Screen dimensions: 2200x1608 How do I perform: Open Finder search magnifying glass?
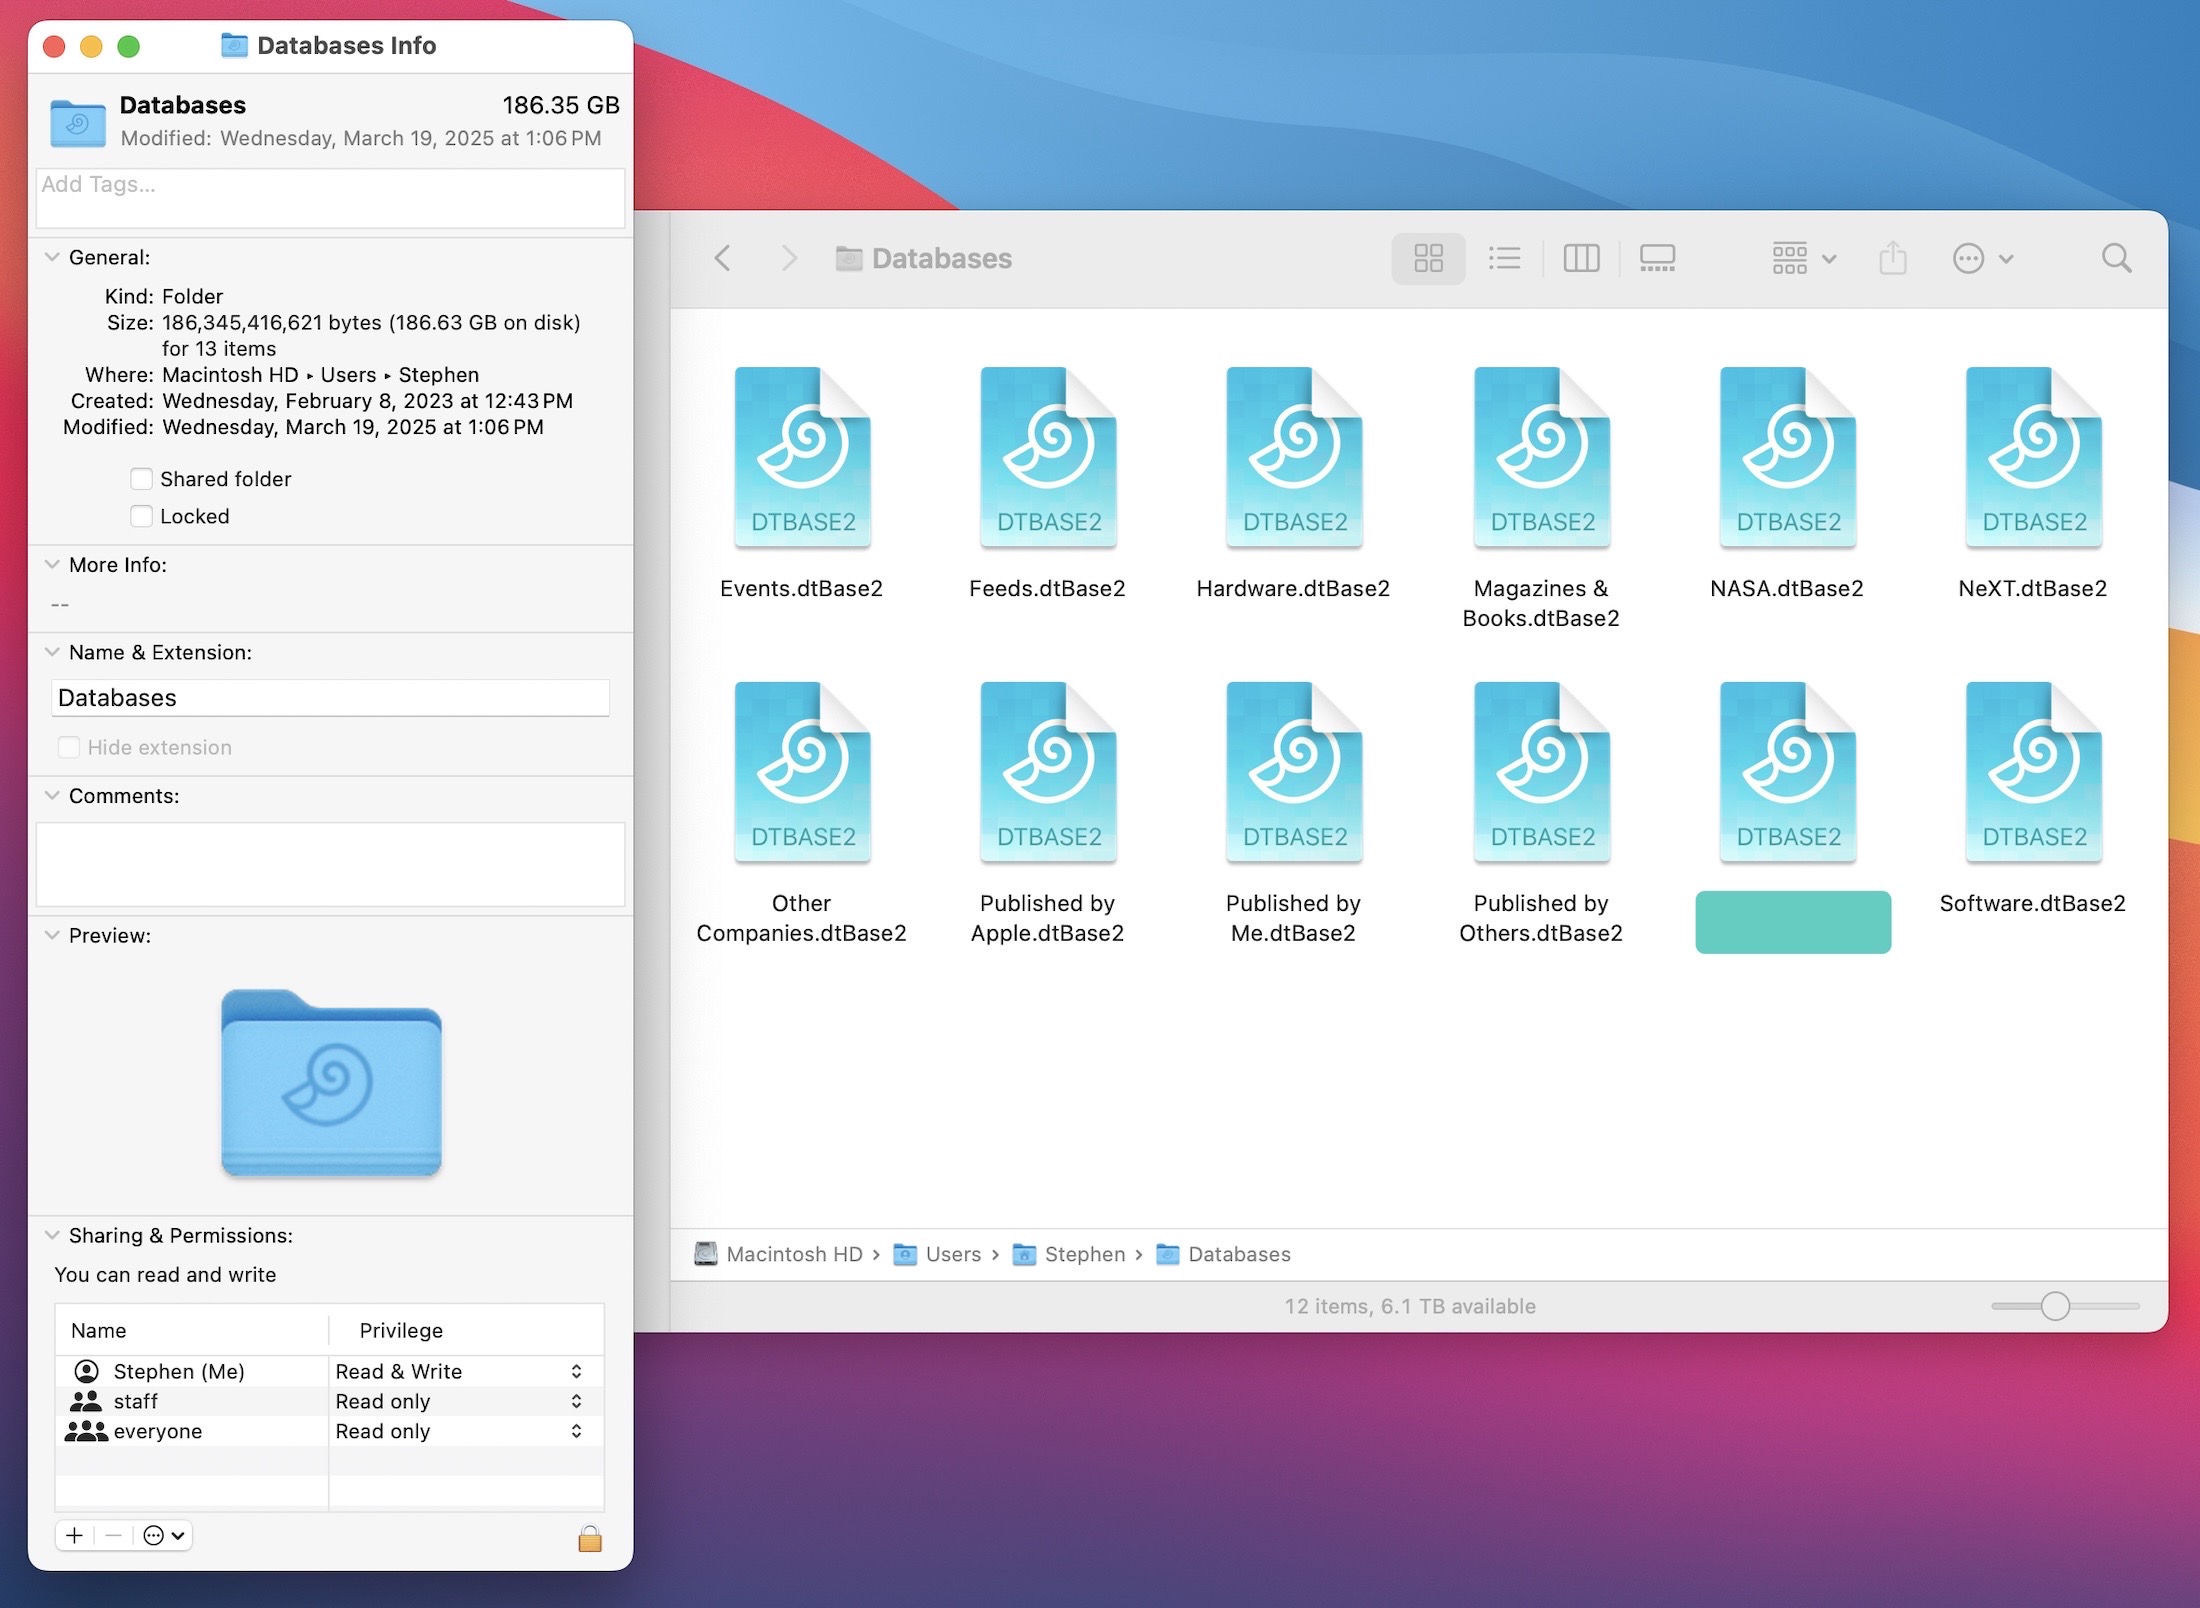[x=2116, y=258]
